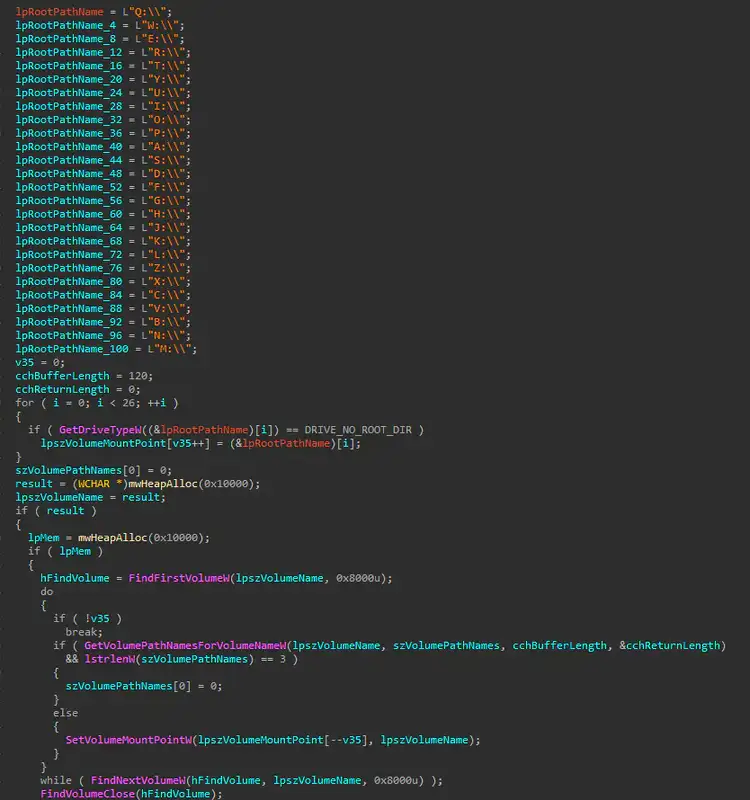
Task: Click the SetVolumeMountPointW function name
Action: 128,740
